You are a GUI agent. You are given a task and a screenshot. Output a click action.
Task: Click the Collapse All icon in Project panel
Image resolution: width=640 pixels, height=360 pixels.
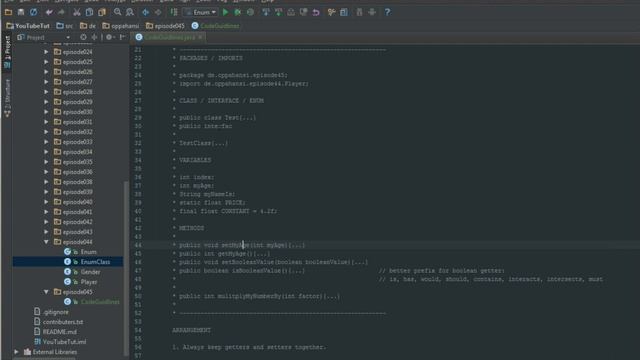point(94,37)
